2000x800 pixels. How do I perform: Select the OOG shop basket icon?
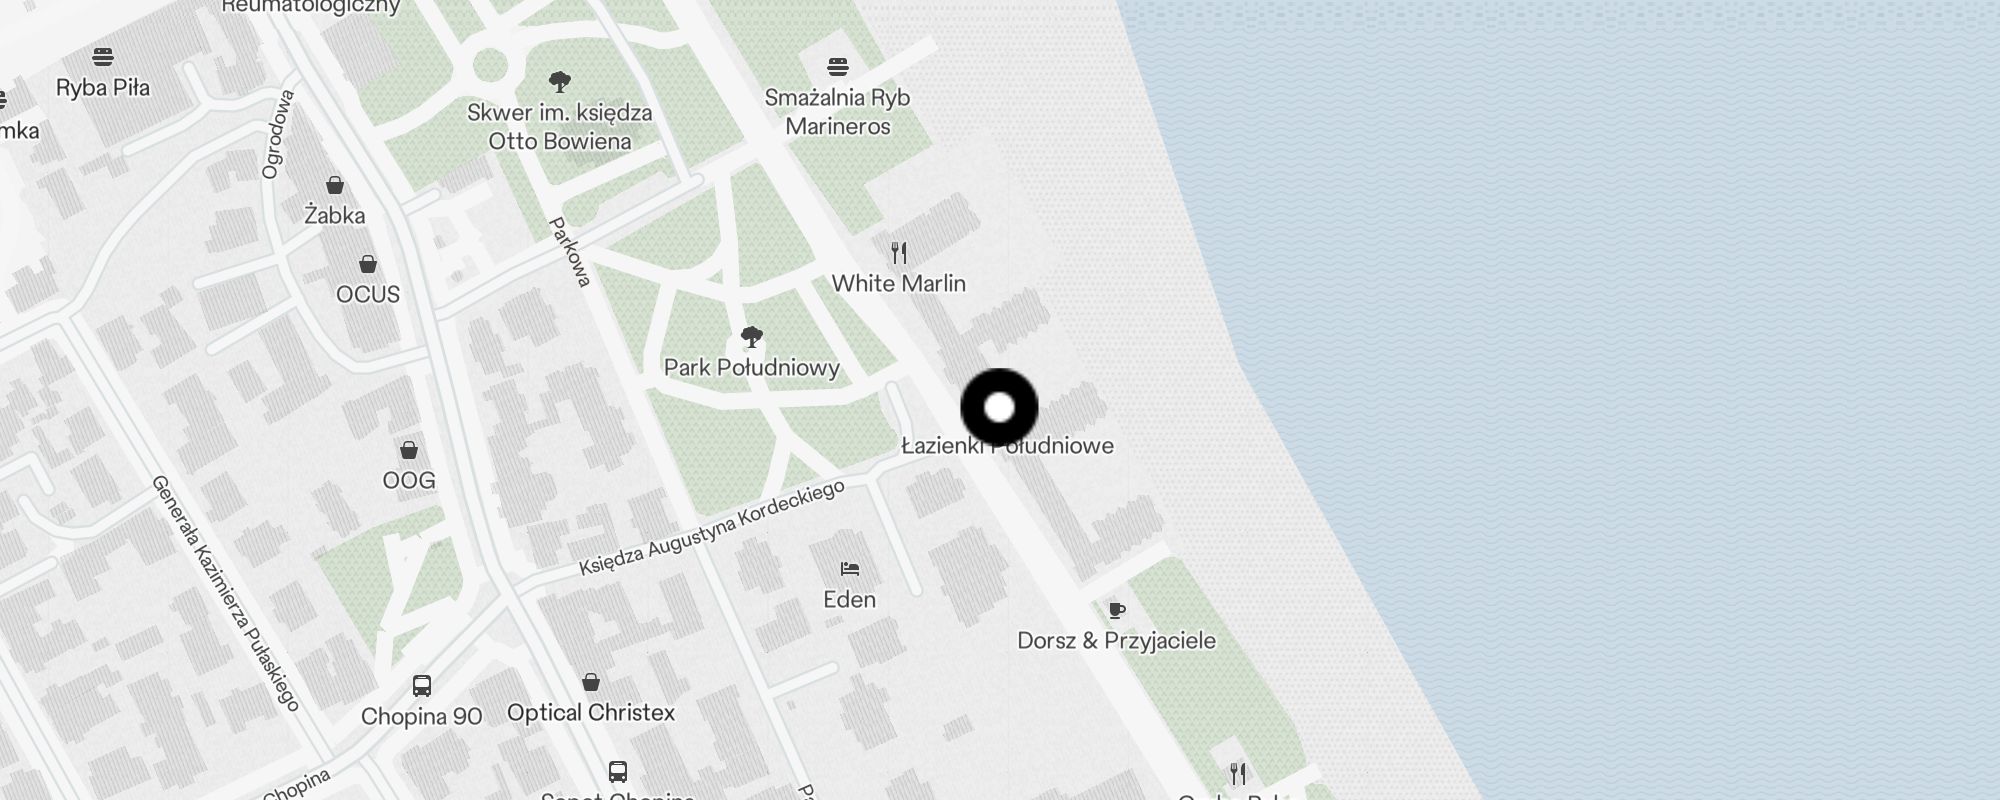point(409,450)
